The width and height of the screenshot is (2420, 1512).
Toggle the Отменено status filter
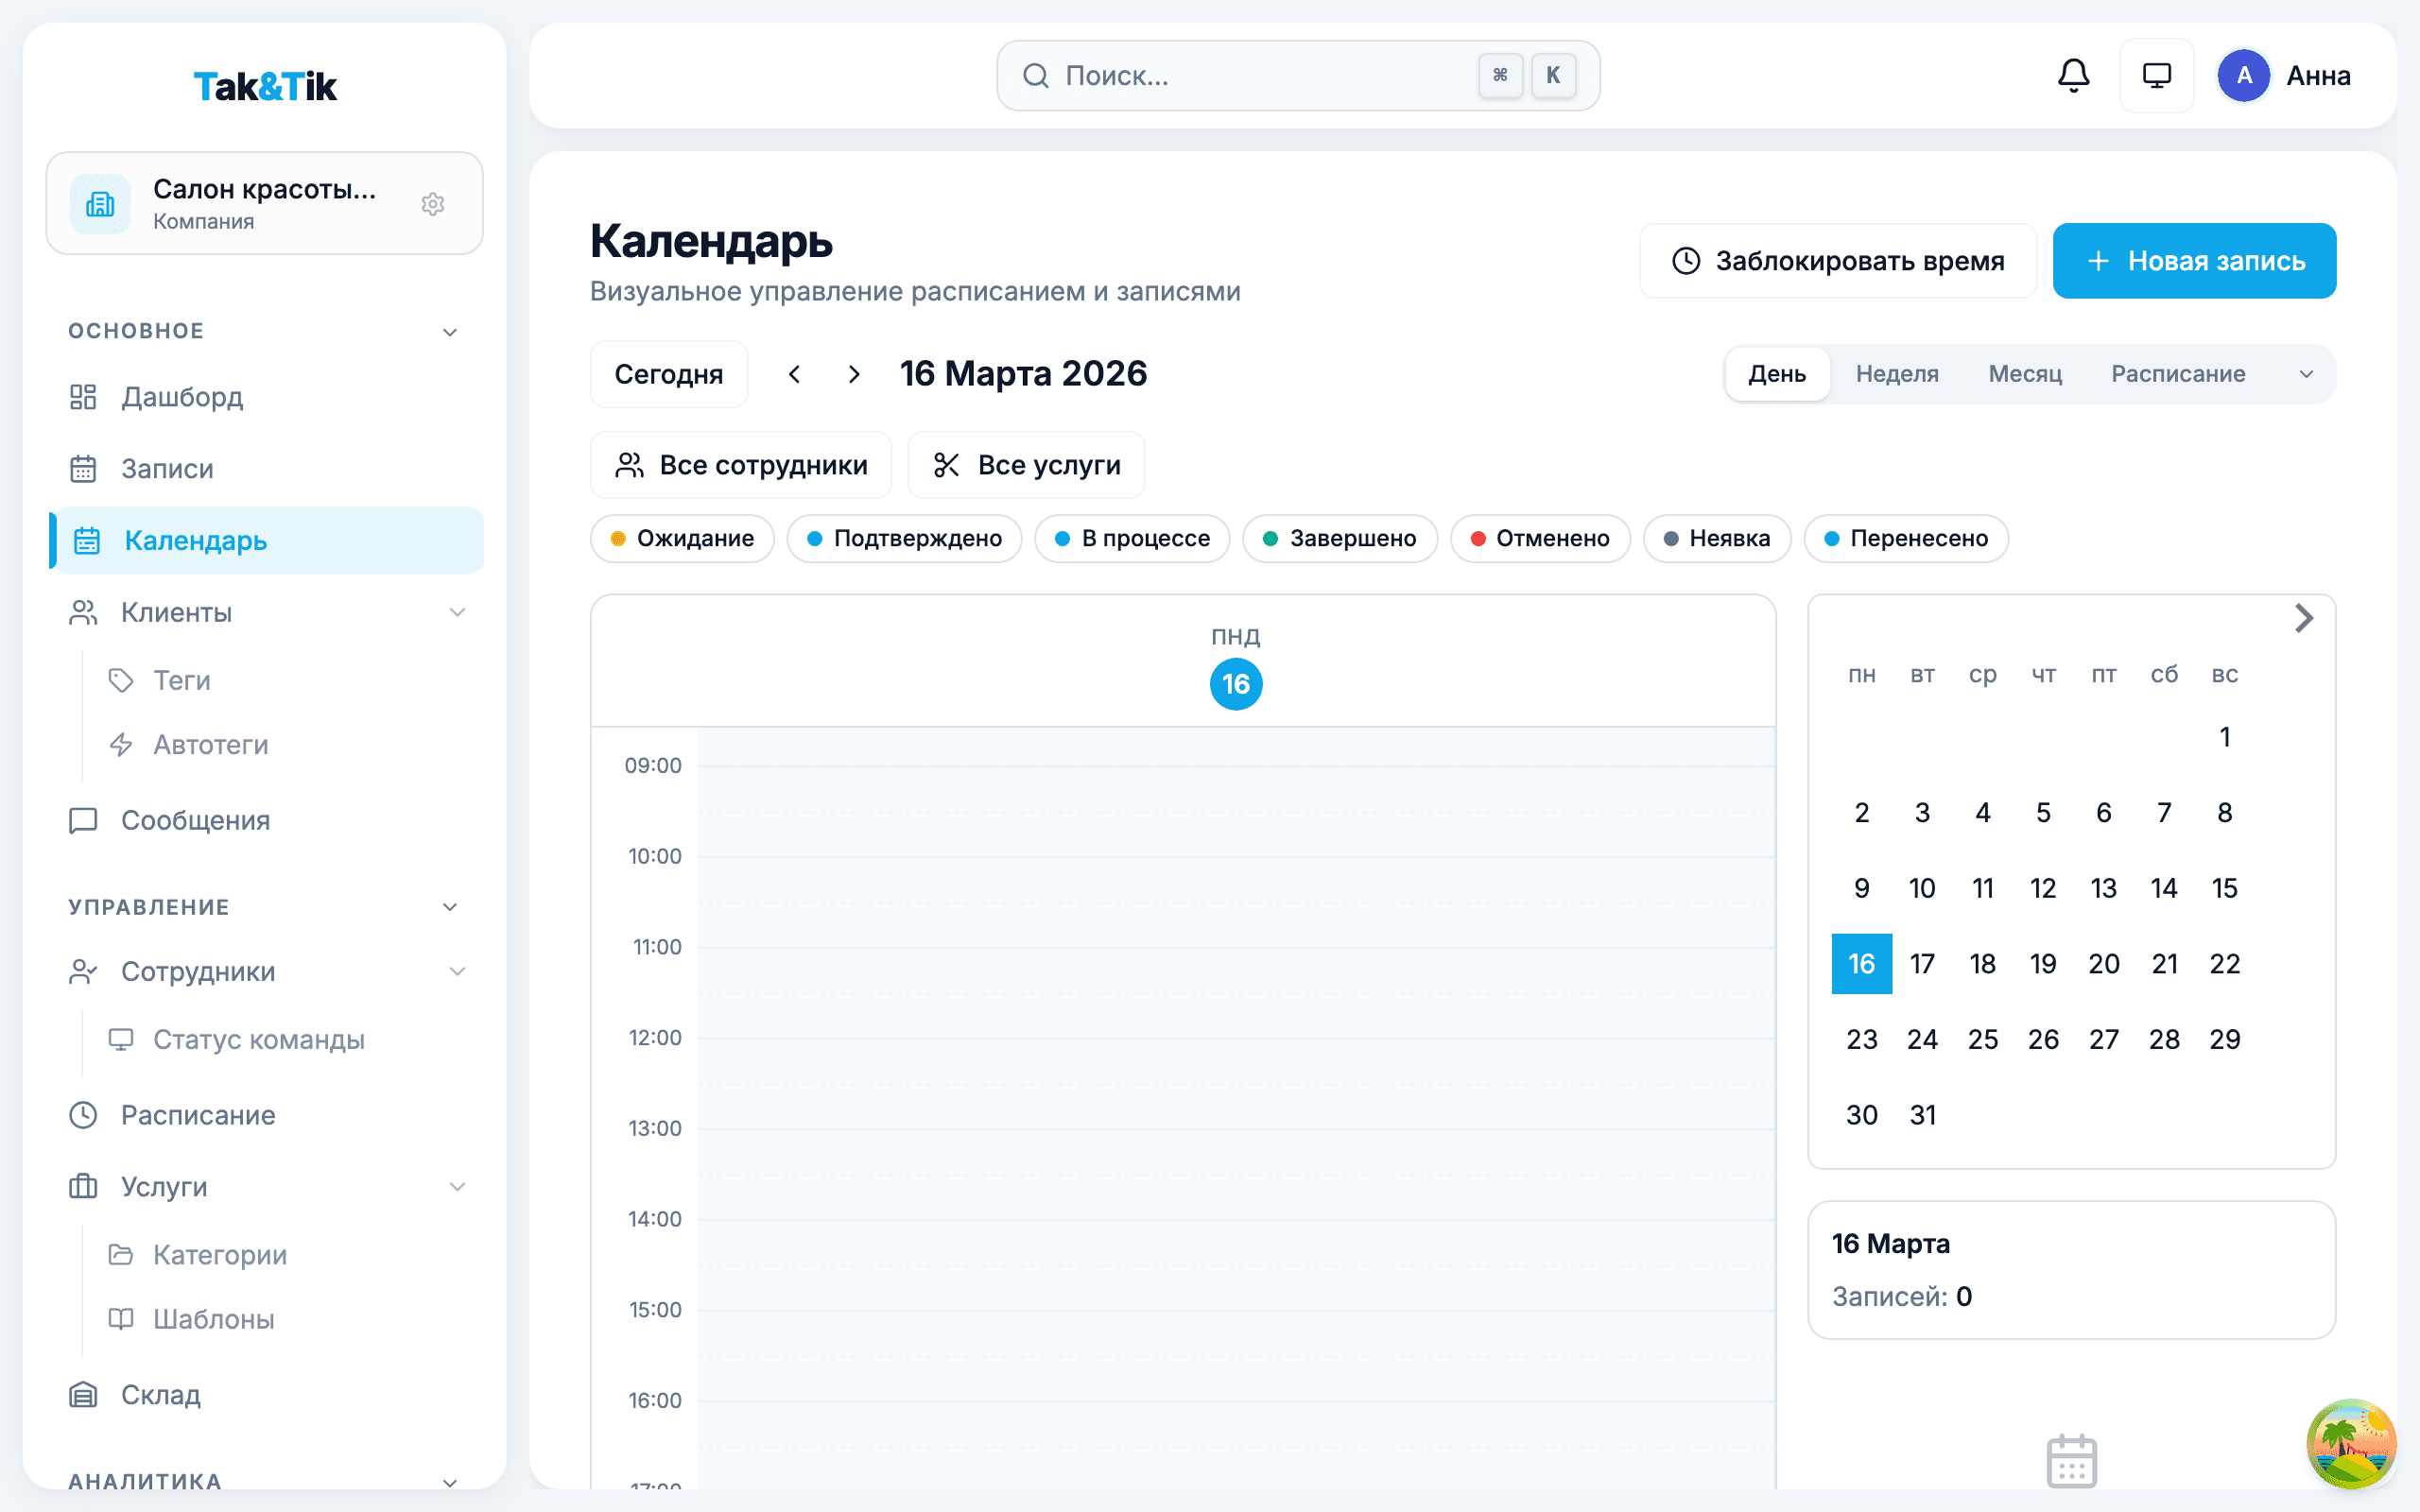click(x=1539, y=539)
